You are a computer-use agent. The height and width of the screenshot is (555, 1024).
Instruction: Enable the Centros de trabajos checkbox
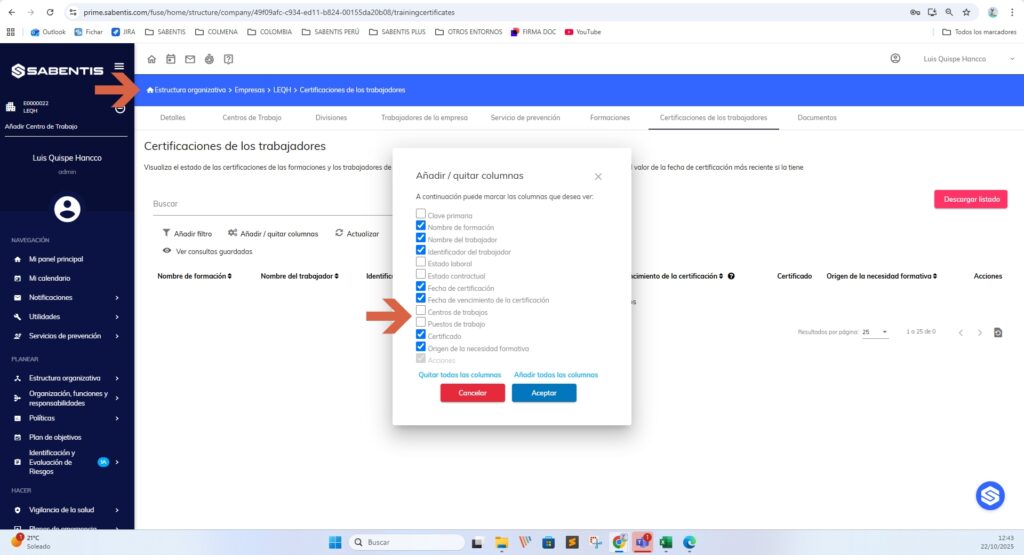point(421,310)
